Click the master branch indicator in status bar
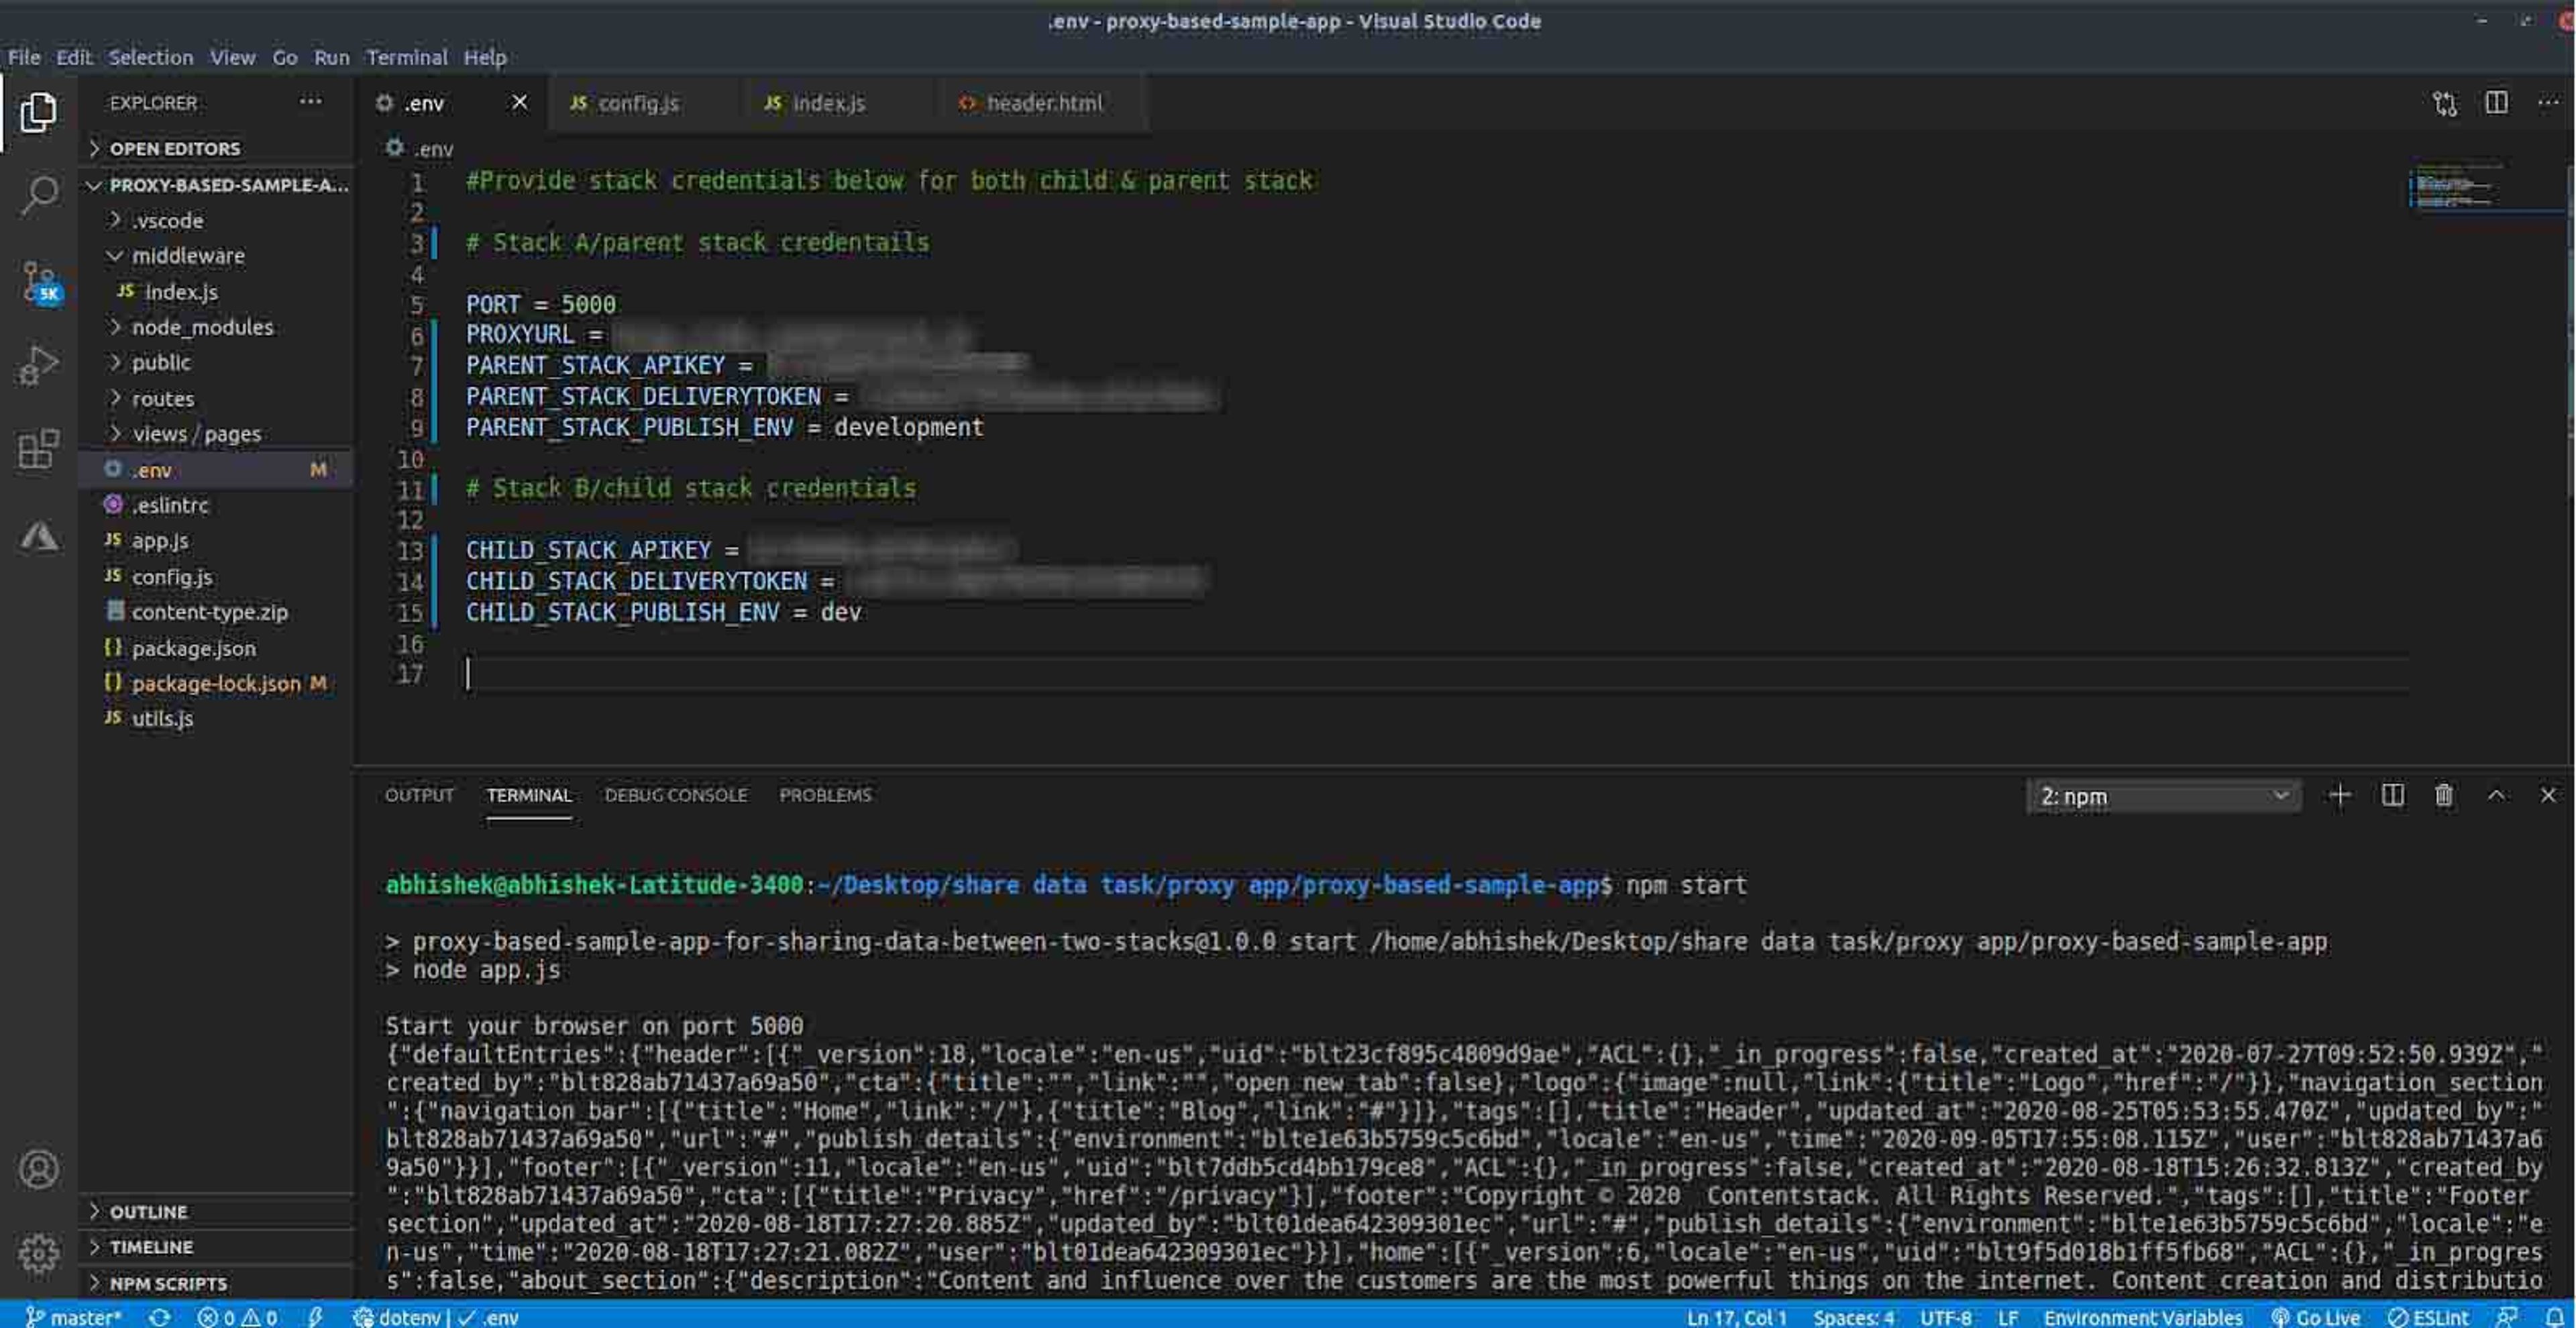This screenshot has width=2576, height=1328. point(73,1317)
